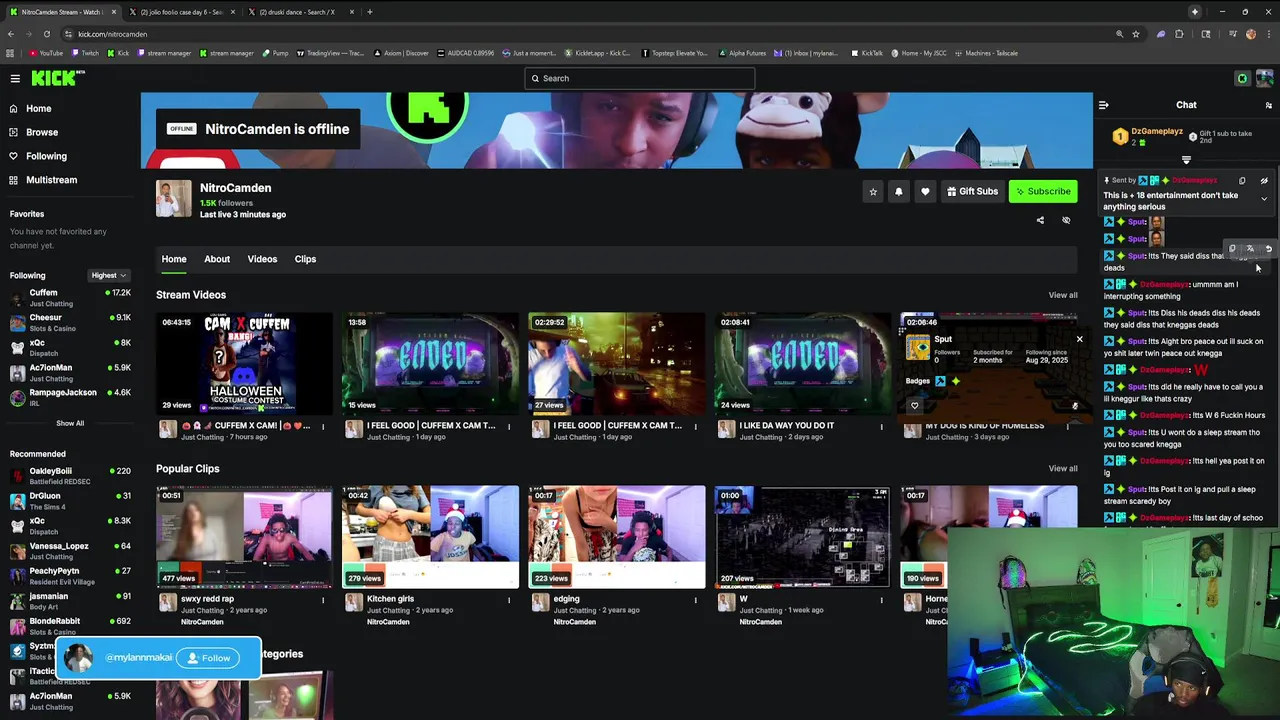This screenshot has height=720, width=1280.
Task: Open jasmanian in Recommended
Action: [x=70, y=601]
